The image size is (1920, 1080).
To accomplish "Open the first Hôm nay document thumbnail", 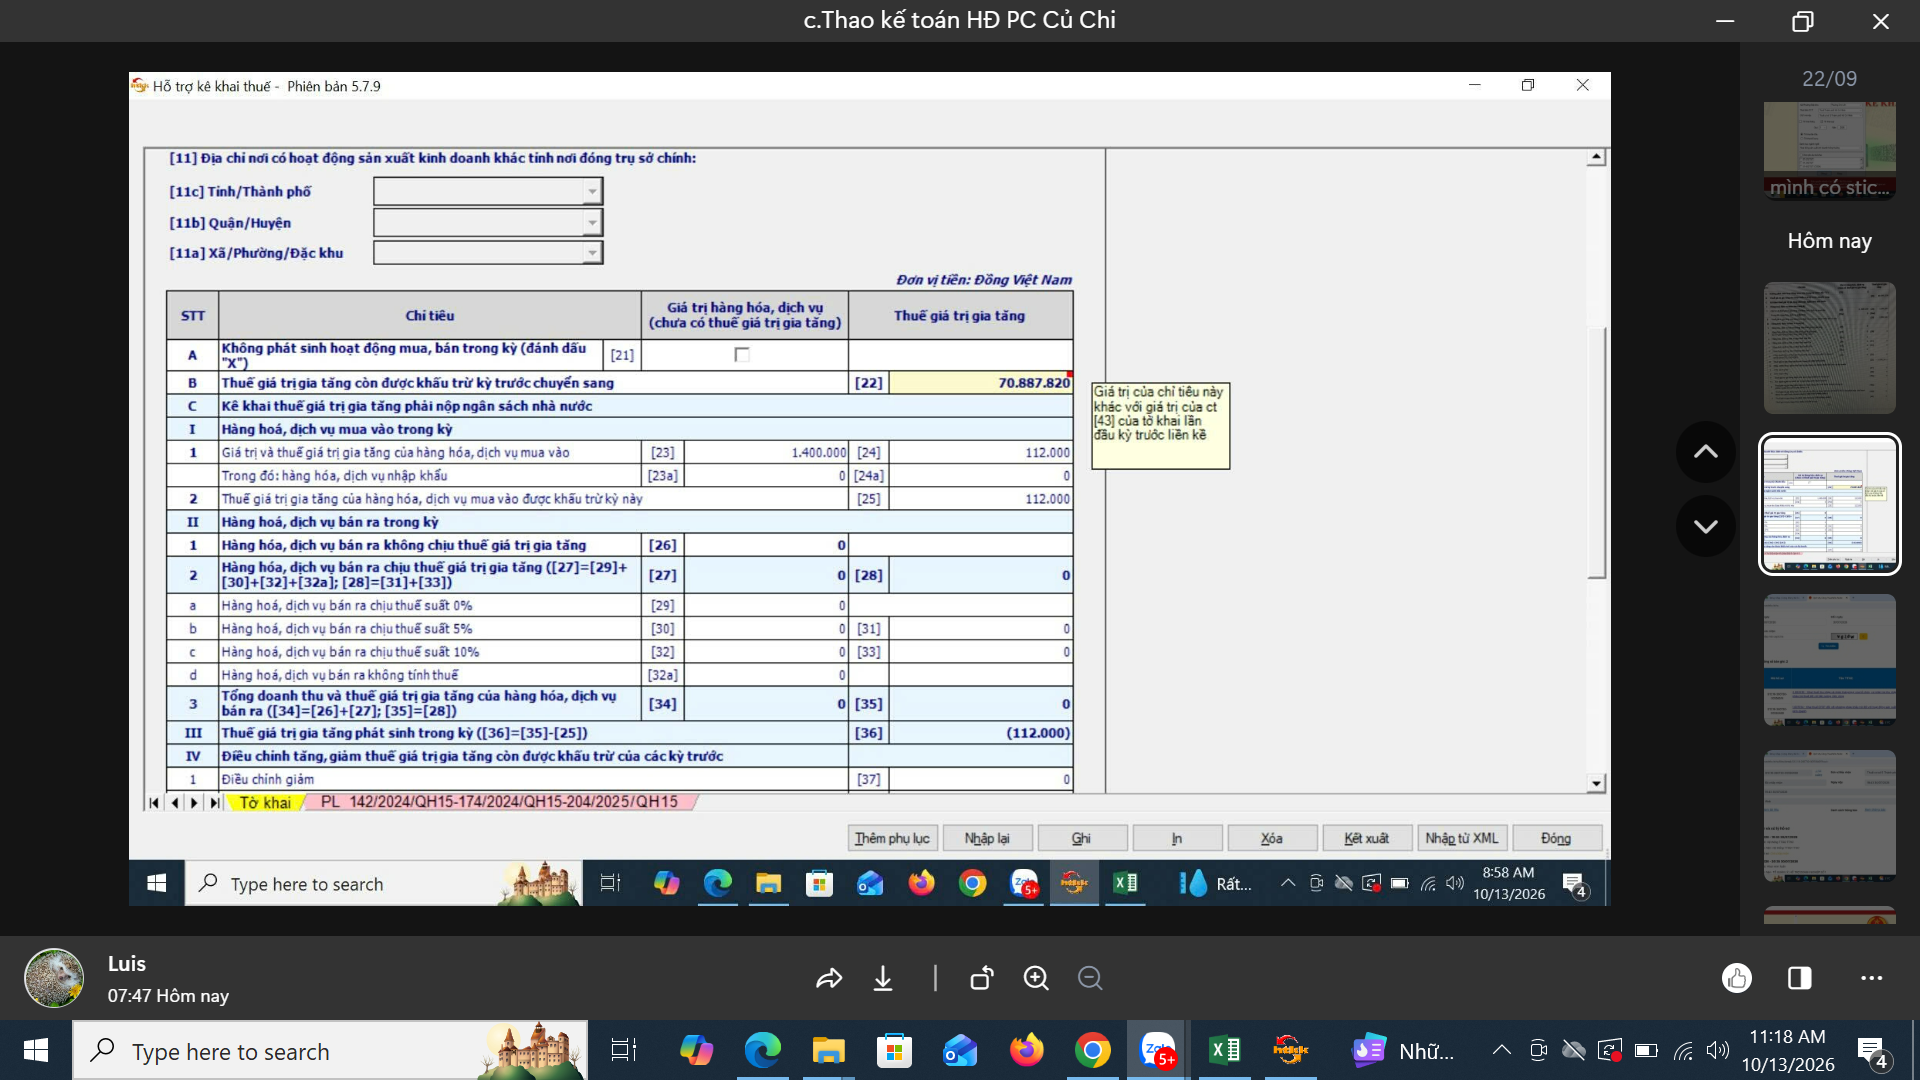I will click(1830, 348).
